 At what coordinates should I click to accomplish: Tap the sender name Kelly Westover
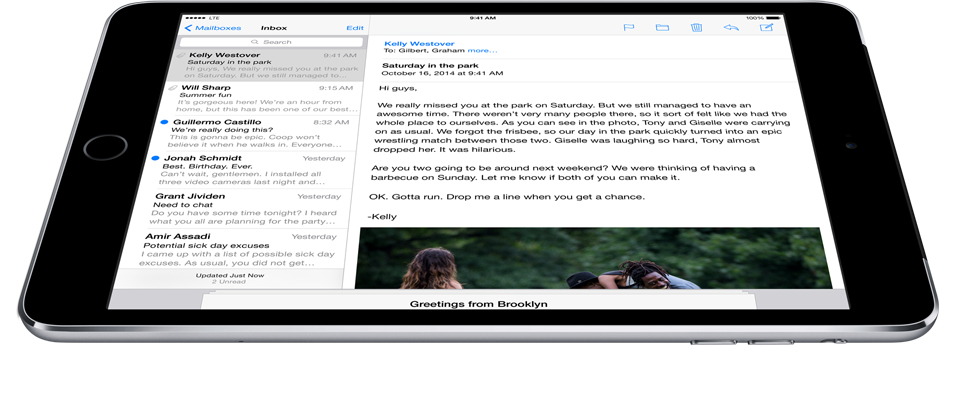click(x=419, y=43)
